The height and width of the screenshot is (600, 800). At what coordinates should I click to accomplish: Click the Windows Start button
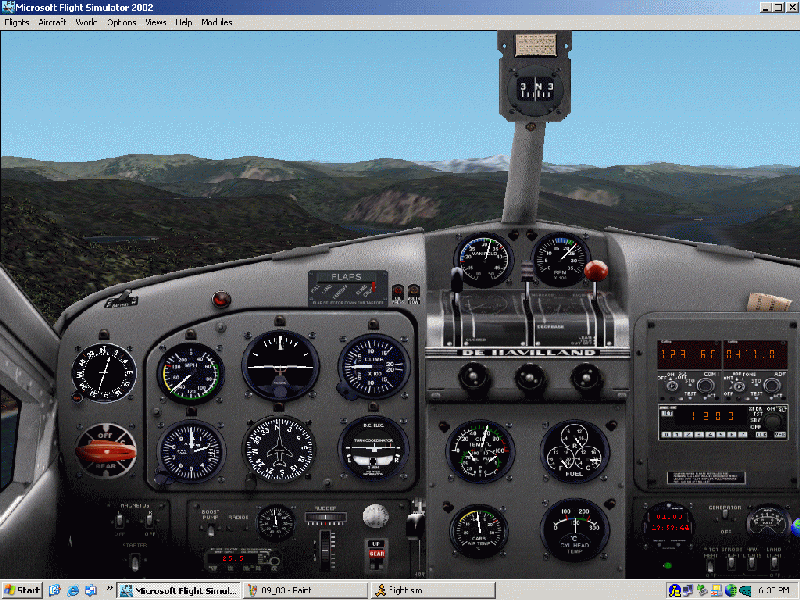22,590
